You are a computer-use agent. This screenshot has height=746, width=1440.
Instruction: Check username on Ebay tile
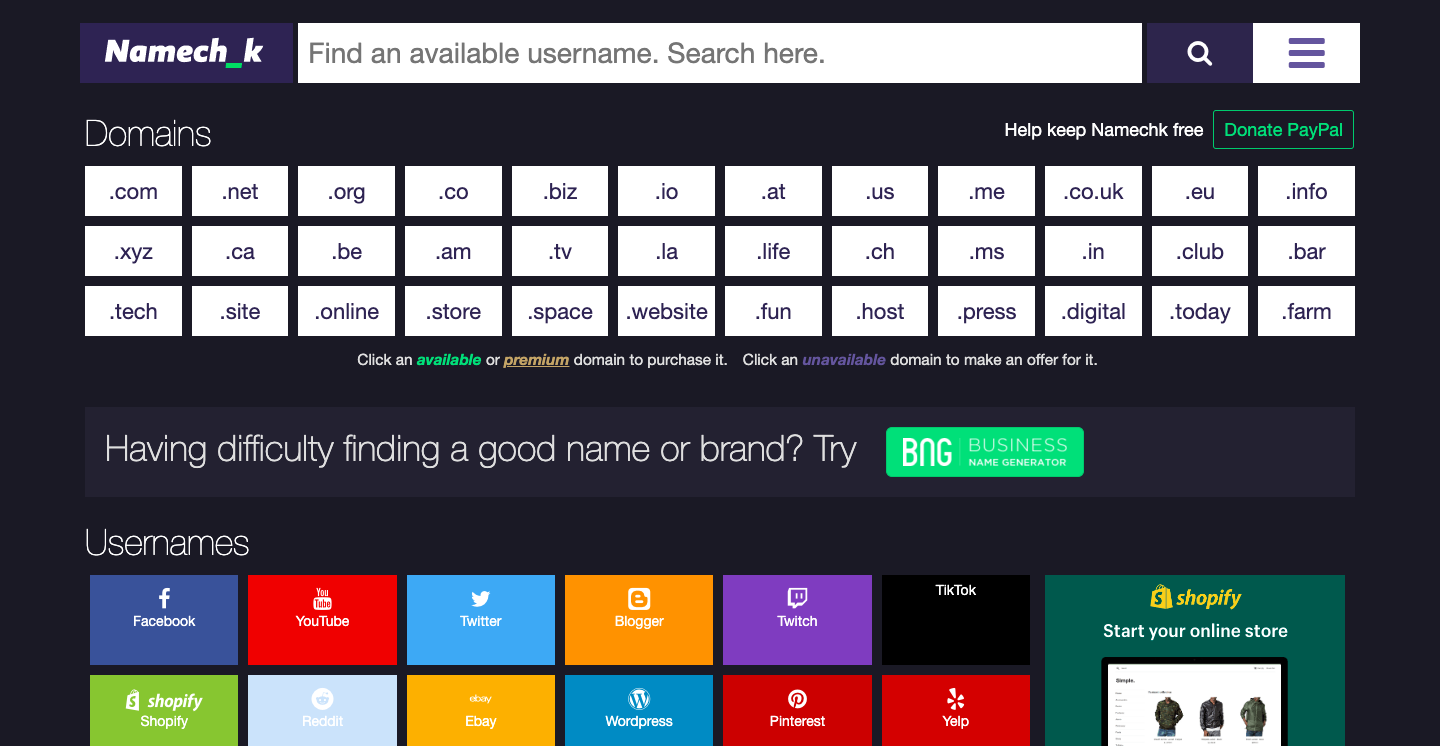pos(480,711)
